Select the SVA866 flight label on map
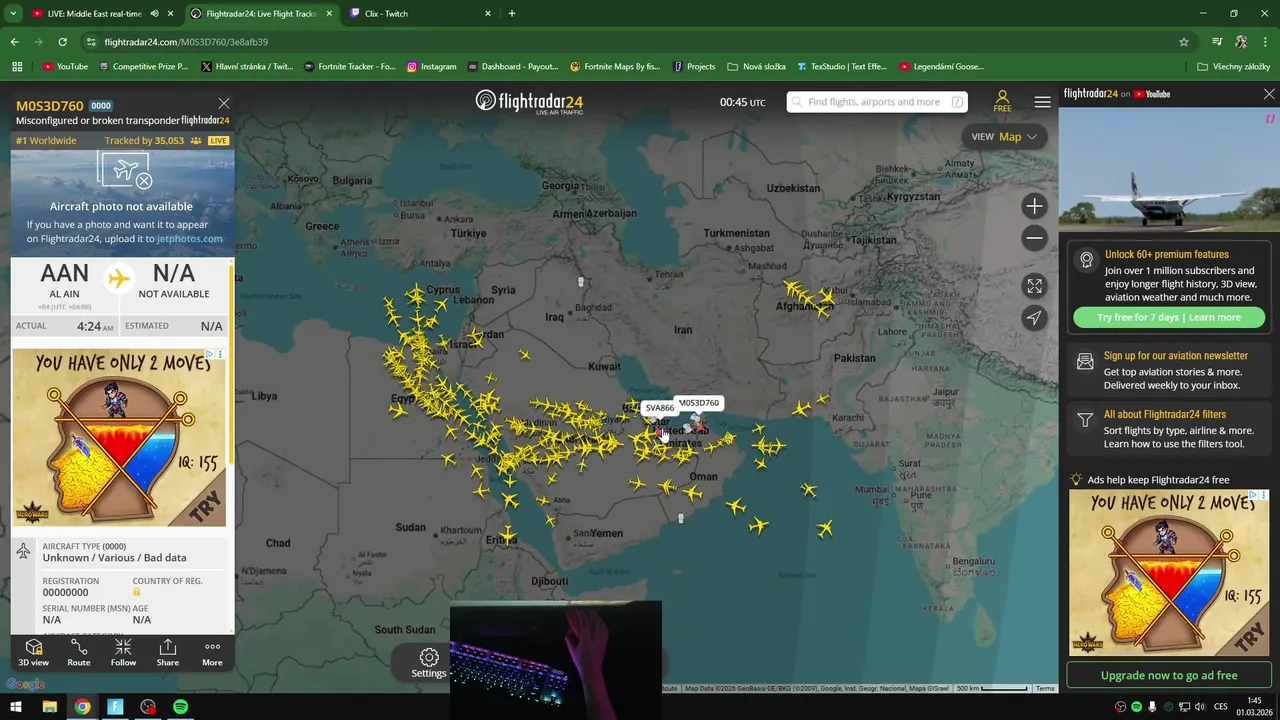This screenshot has height=720, width=1280. (659, 408)
